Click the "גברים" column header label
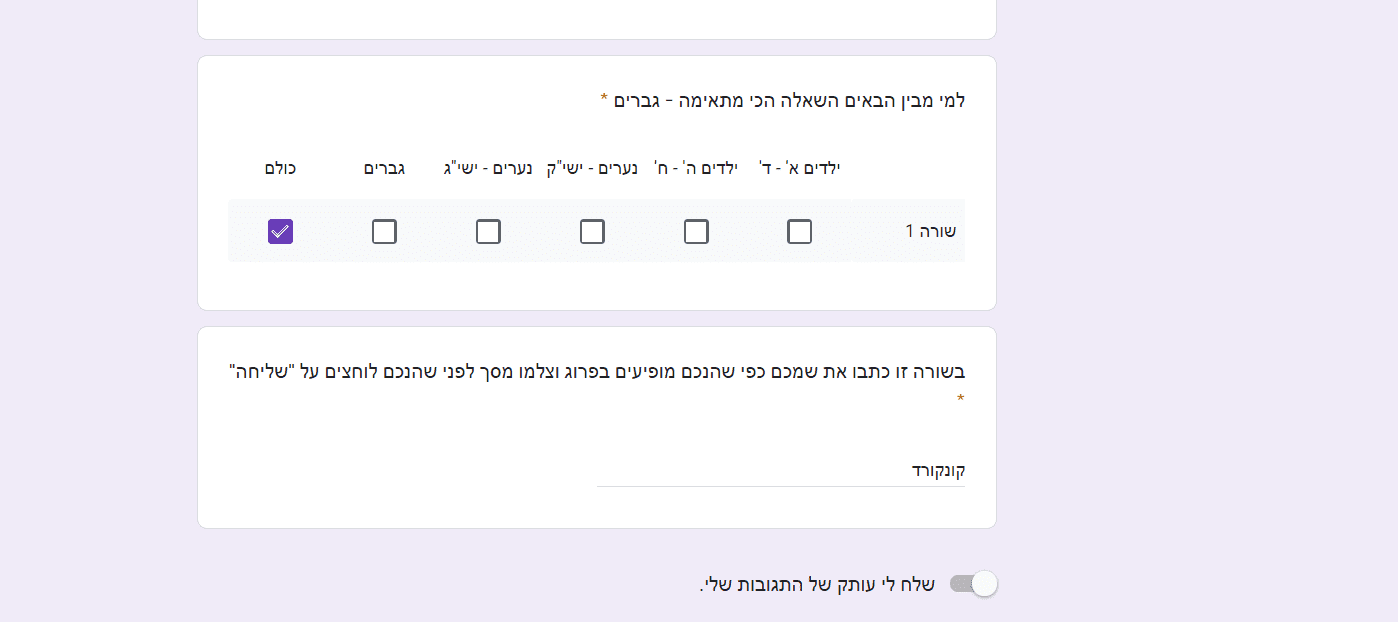This screenshot has width=1398, height=622. 384,168
